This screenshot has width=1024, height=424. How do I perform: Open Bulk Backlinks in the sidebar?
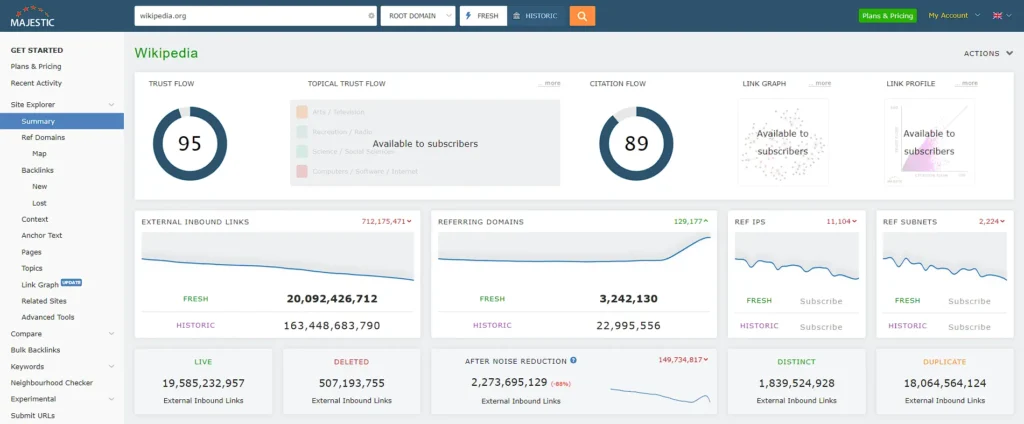[35, 350]
